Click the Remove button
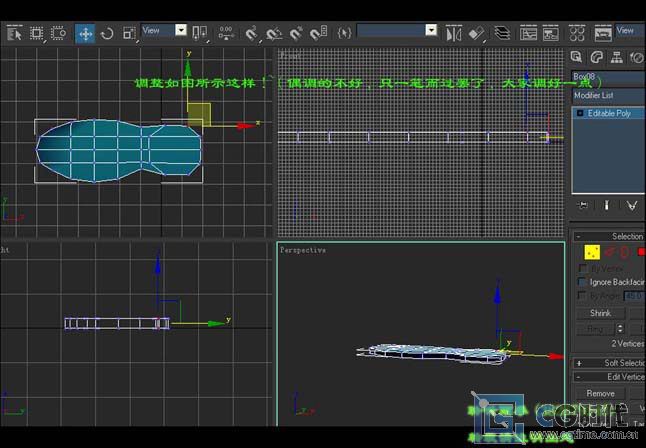 tap(600, 394)
